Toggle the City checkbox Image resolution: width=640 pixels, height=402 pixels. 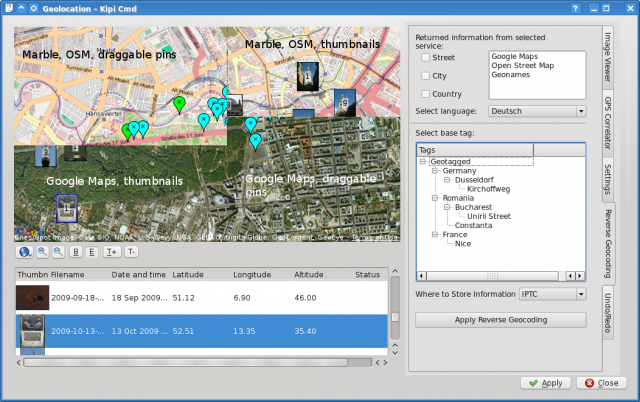coord(424,76)
